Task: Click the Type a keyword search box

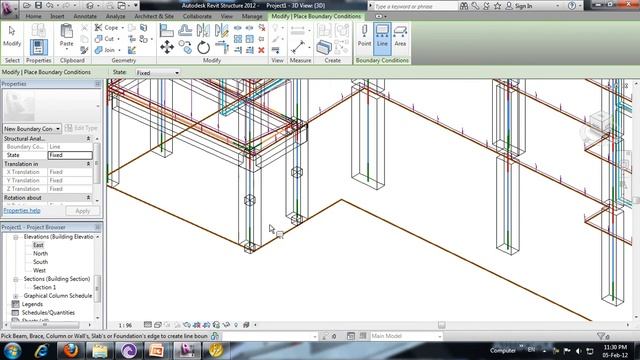Action: [416, 6]
